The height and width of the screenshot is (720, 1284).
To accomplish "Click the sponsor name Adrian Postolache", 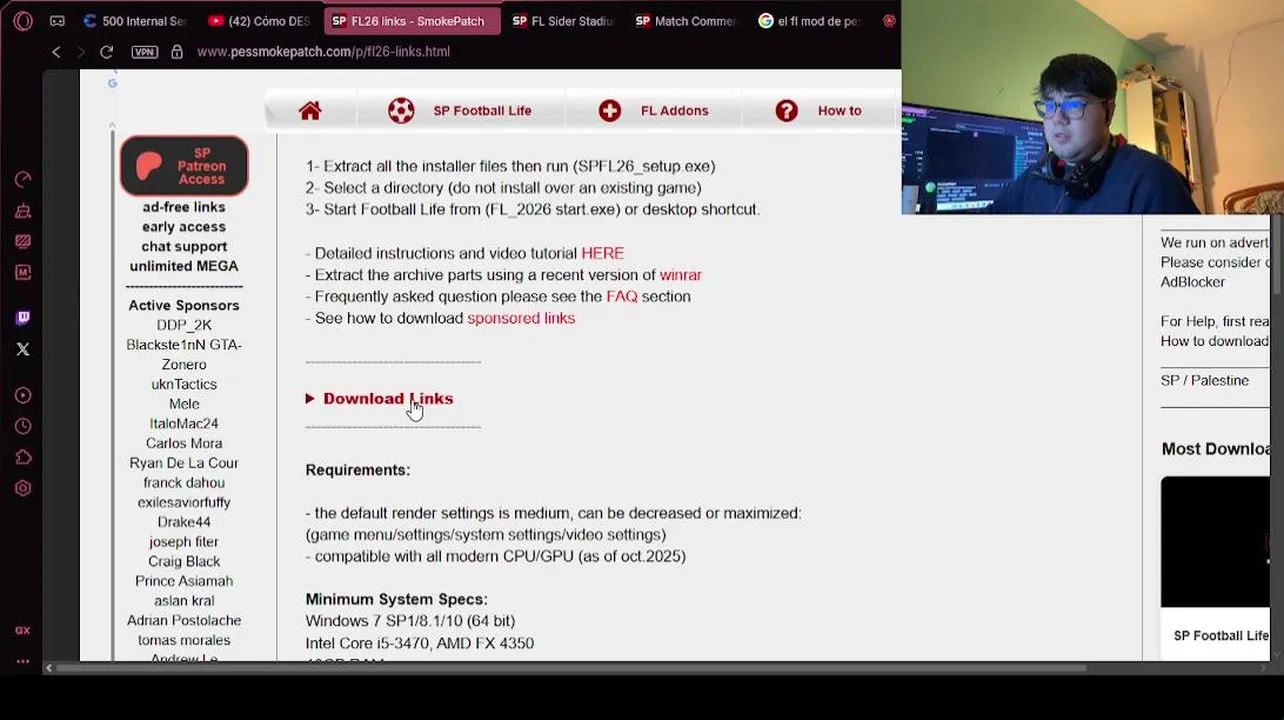I will point(184,621).
